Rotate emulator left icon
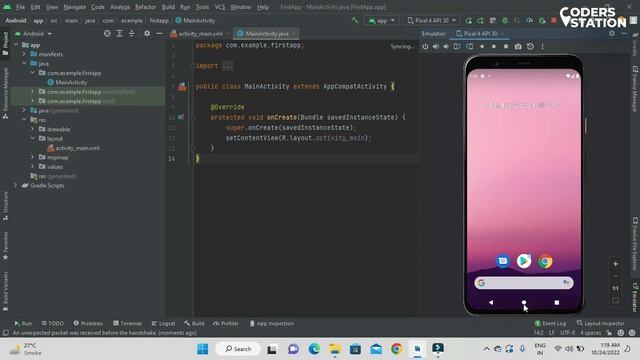 [457, 47]
